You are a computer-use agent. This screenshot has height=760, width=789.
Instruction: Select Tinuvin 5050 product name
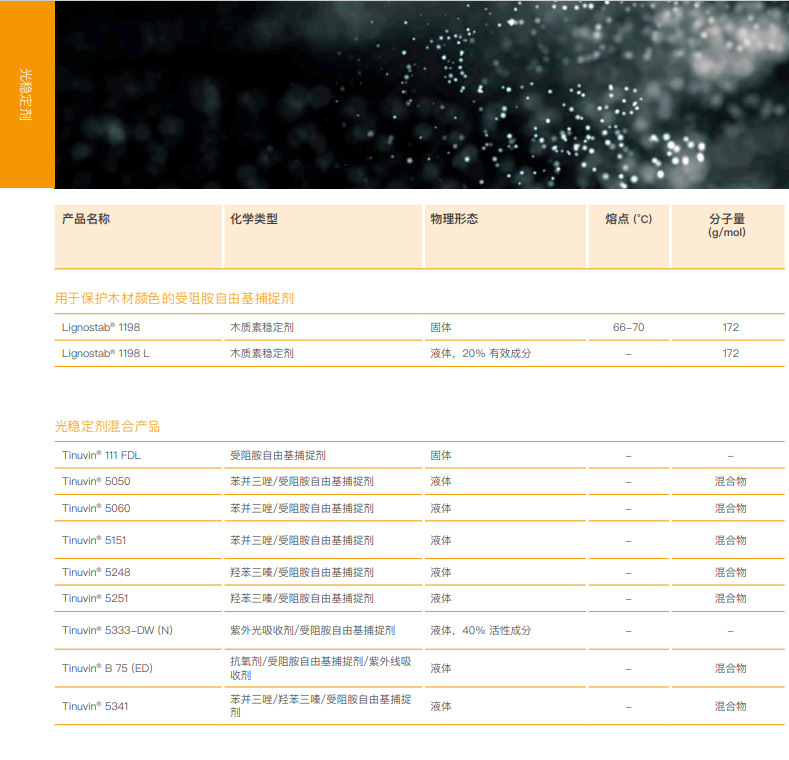[96, 482]
